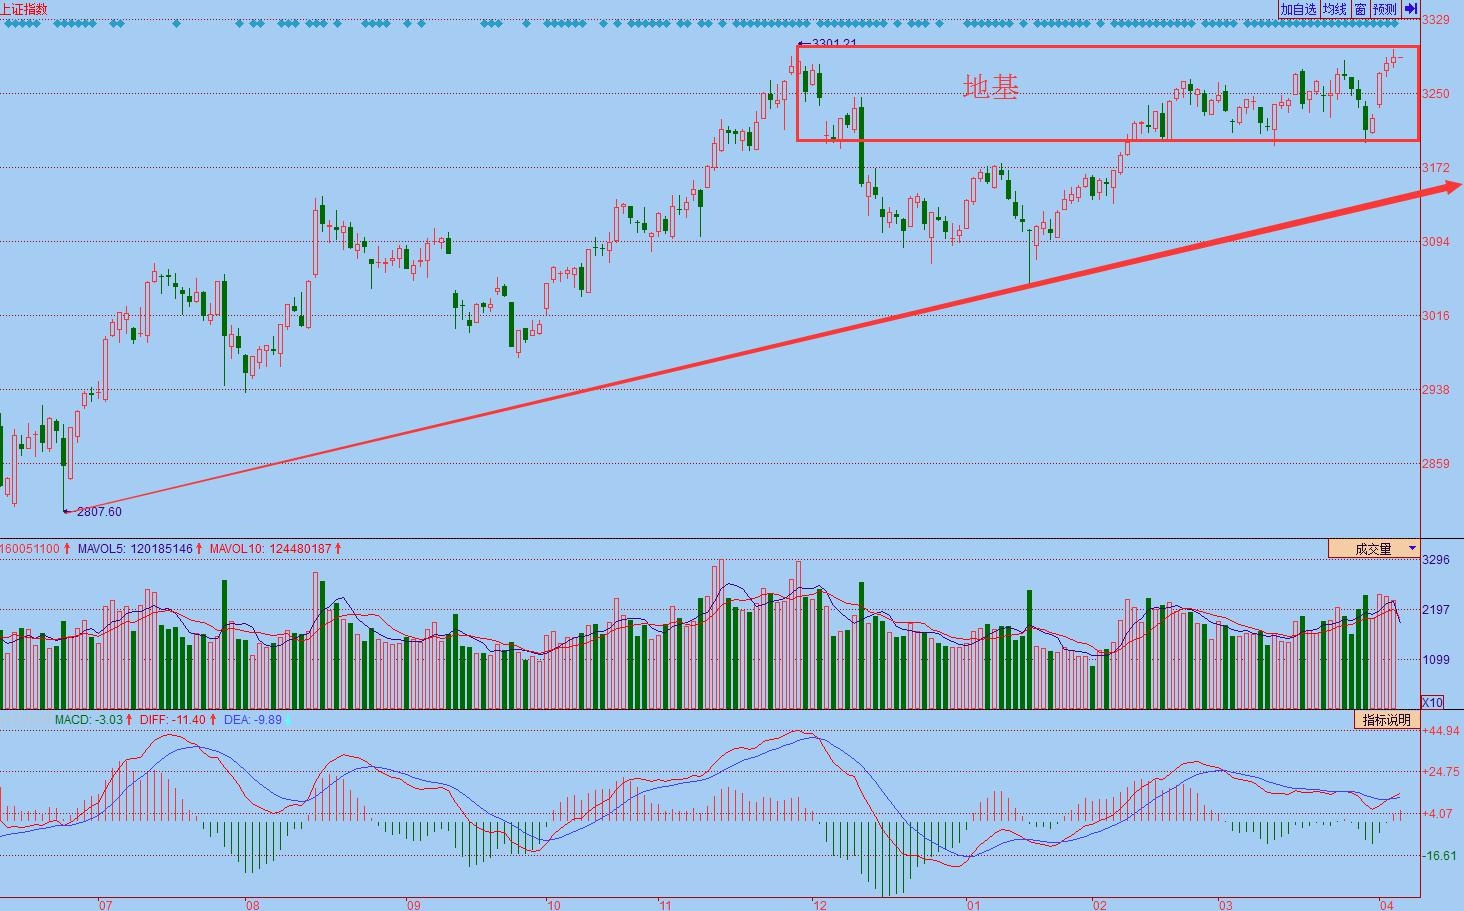This screenshot has width=1464, height=911.
Task: Click the X10 volume scale box
Action: coord(1432,702)
